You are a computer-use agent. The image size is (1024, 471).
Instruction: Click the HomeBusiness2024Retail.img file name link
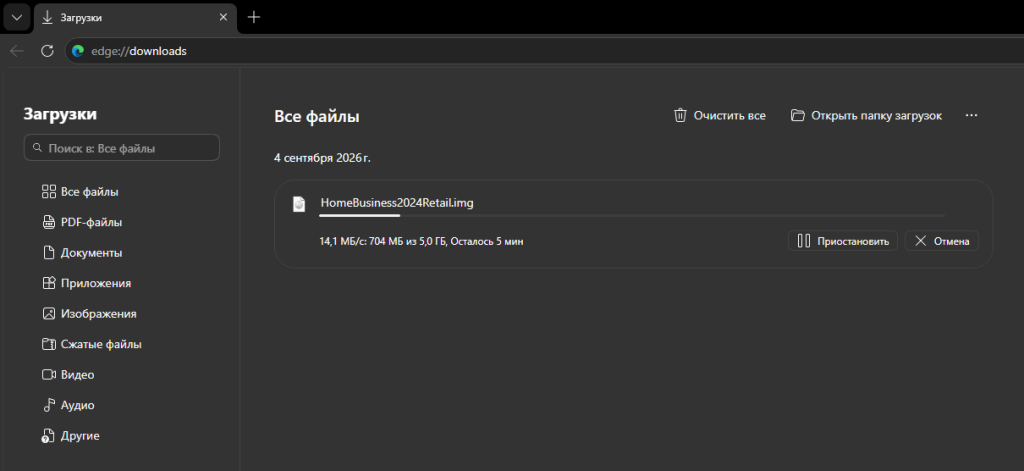point(396,203)
